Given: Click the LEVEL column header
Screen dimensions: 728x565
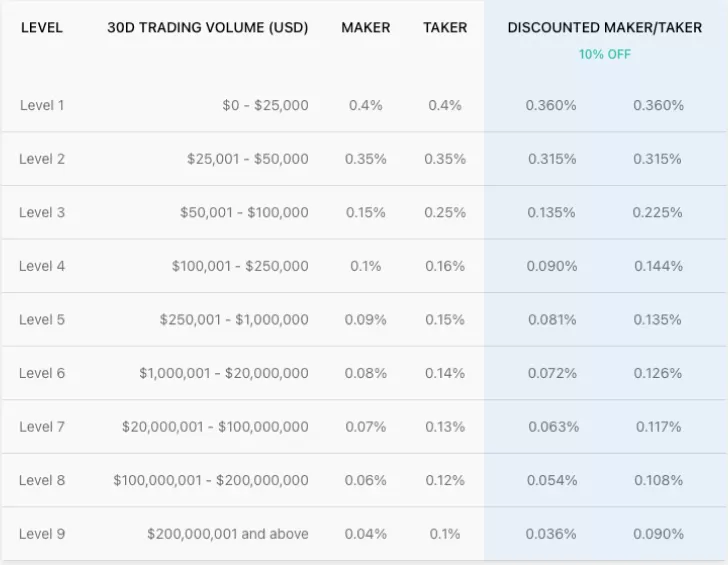Looking at the screenshot, I should [41, 28].
